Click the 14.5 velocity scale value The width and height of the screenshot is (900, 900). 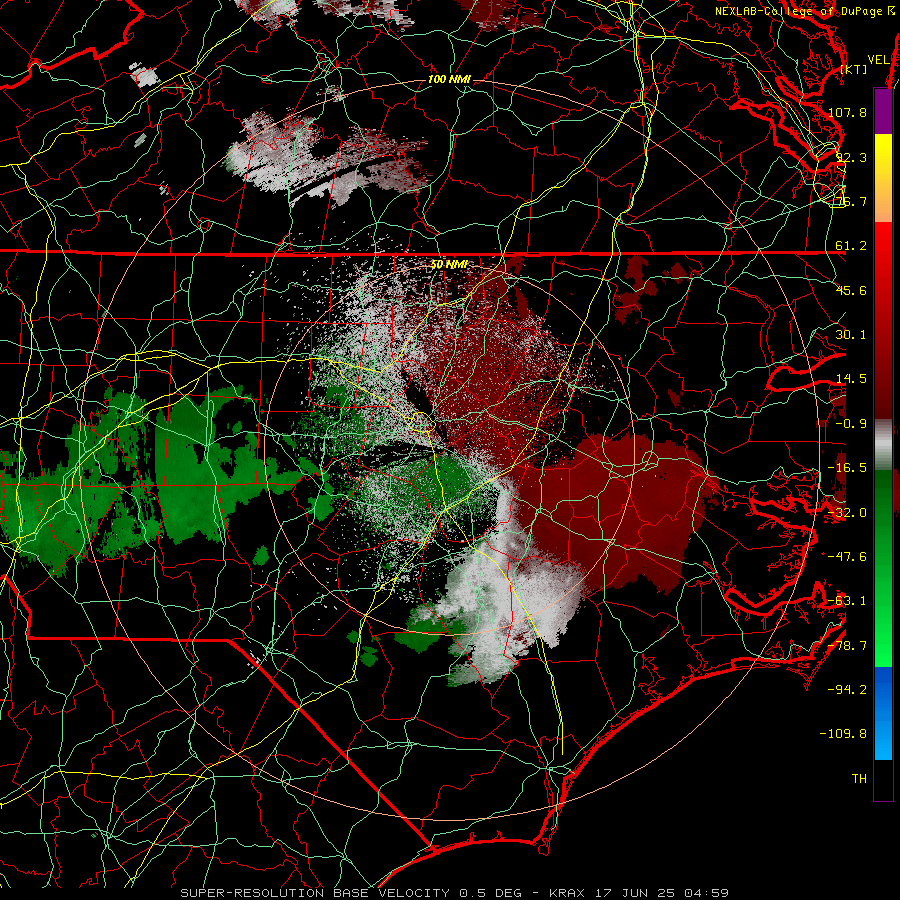click(851, 379)
